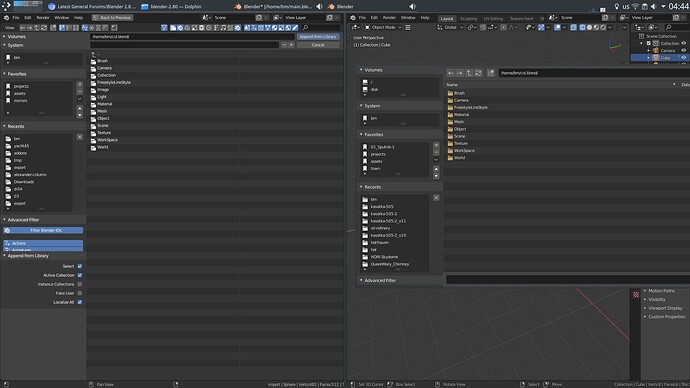Collapse the Append from Library options panel
The height and width of the screenshot is (388, 690).
(4, 256)
